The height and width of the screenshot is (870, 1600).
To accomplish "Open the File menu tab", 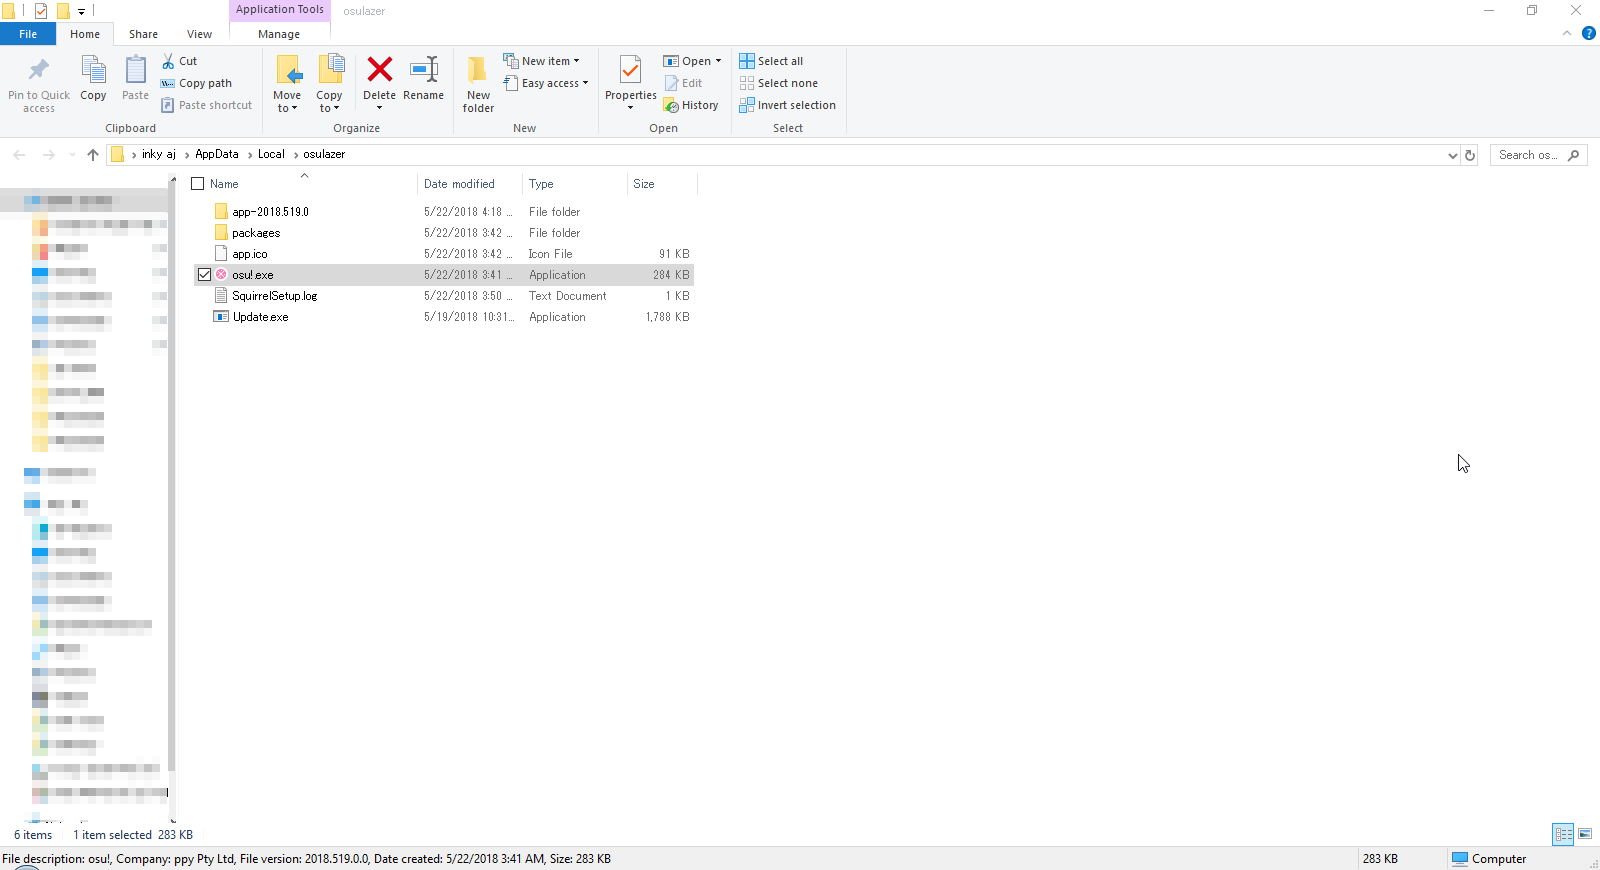I will point(28,34).
